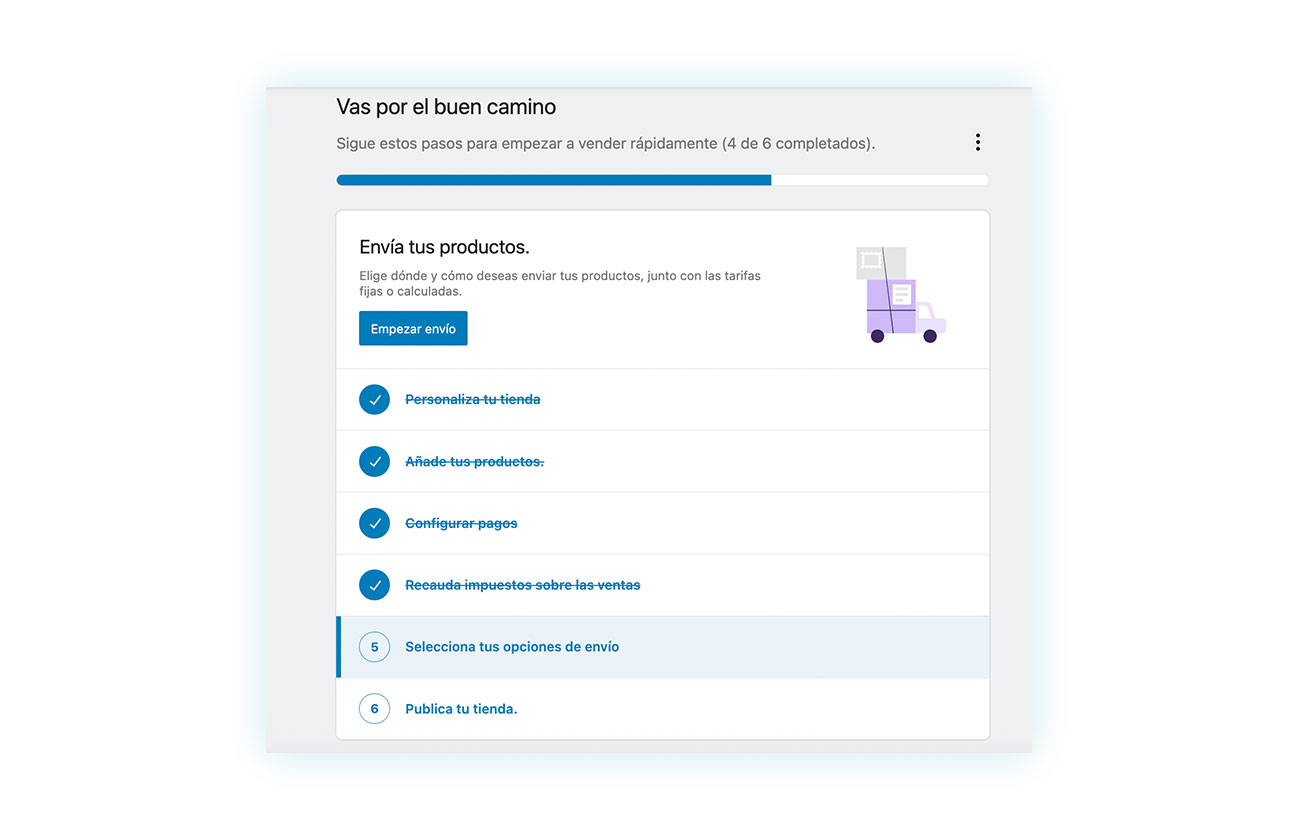The image size is (1300, 818).
Task: Click the Envía tus productos heading
Action: pos(444,247)
